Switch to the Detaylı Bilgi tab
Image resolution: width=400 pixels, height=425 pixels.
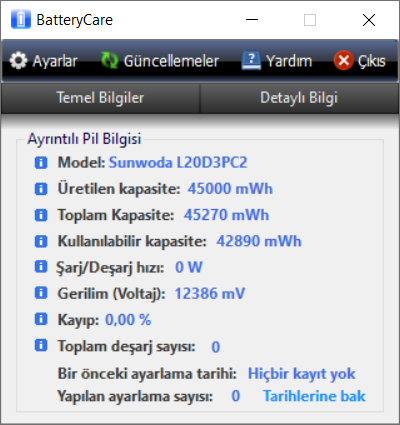299,98
